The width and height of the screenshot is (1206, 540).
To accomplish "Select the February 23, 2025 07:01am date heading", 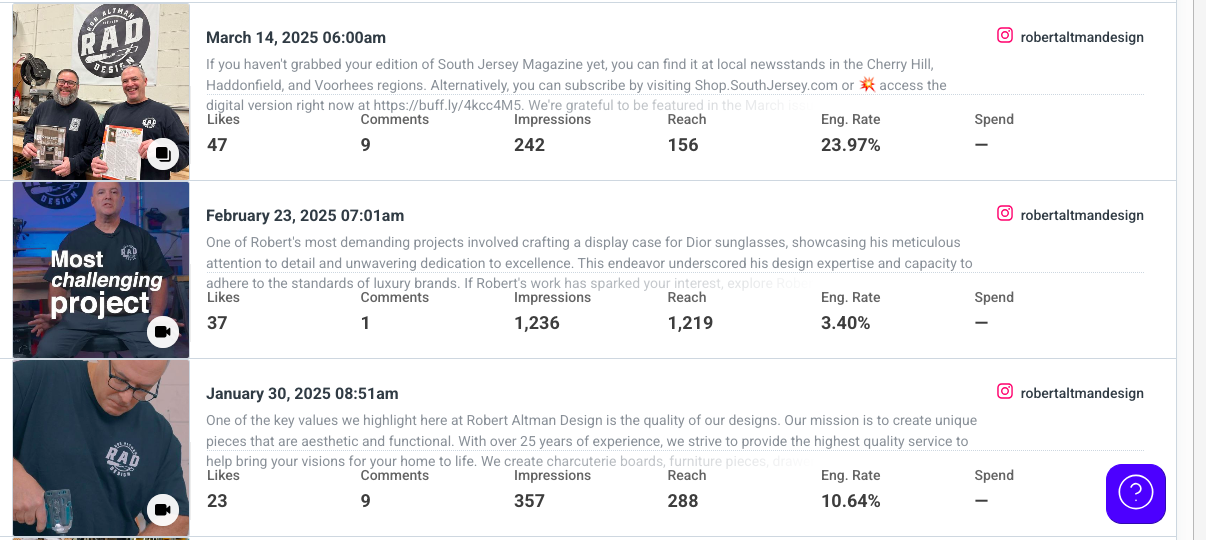I will click(x=305, y=215).
